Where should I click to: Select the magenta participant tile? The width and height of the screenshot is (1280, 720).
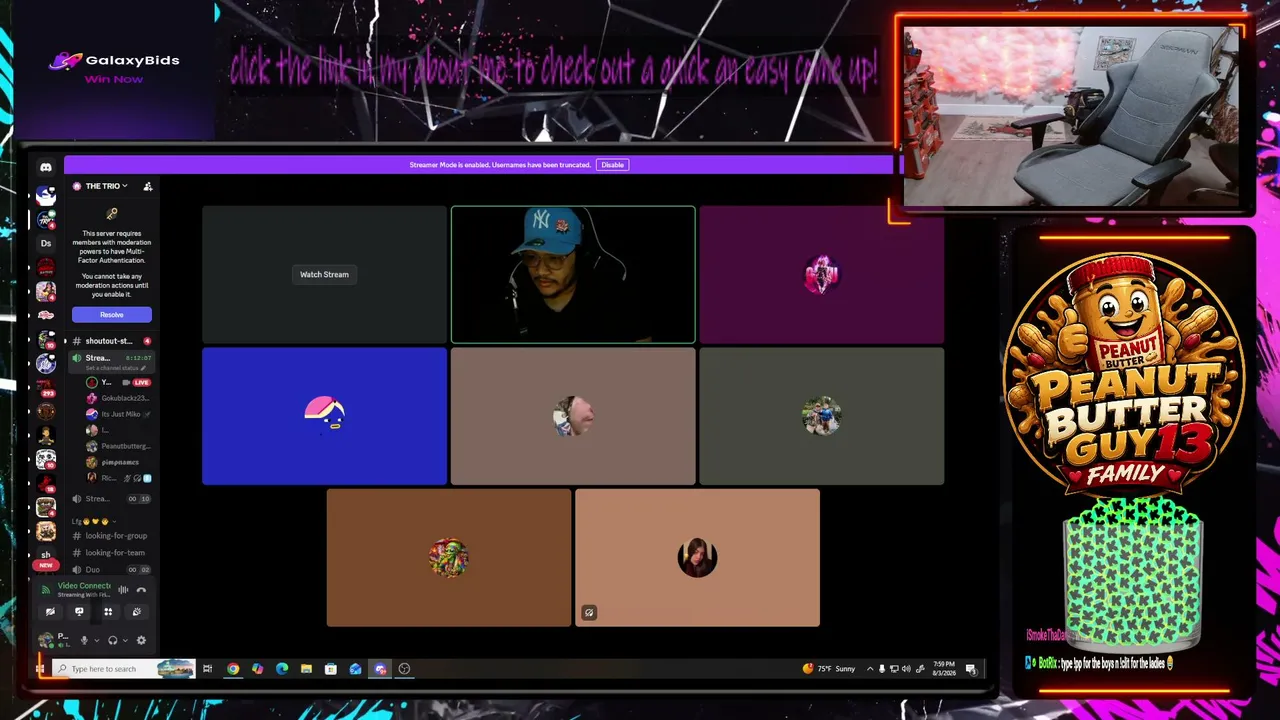[x=821, y=275]
